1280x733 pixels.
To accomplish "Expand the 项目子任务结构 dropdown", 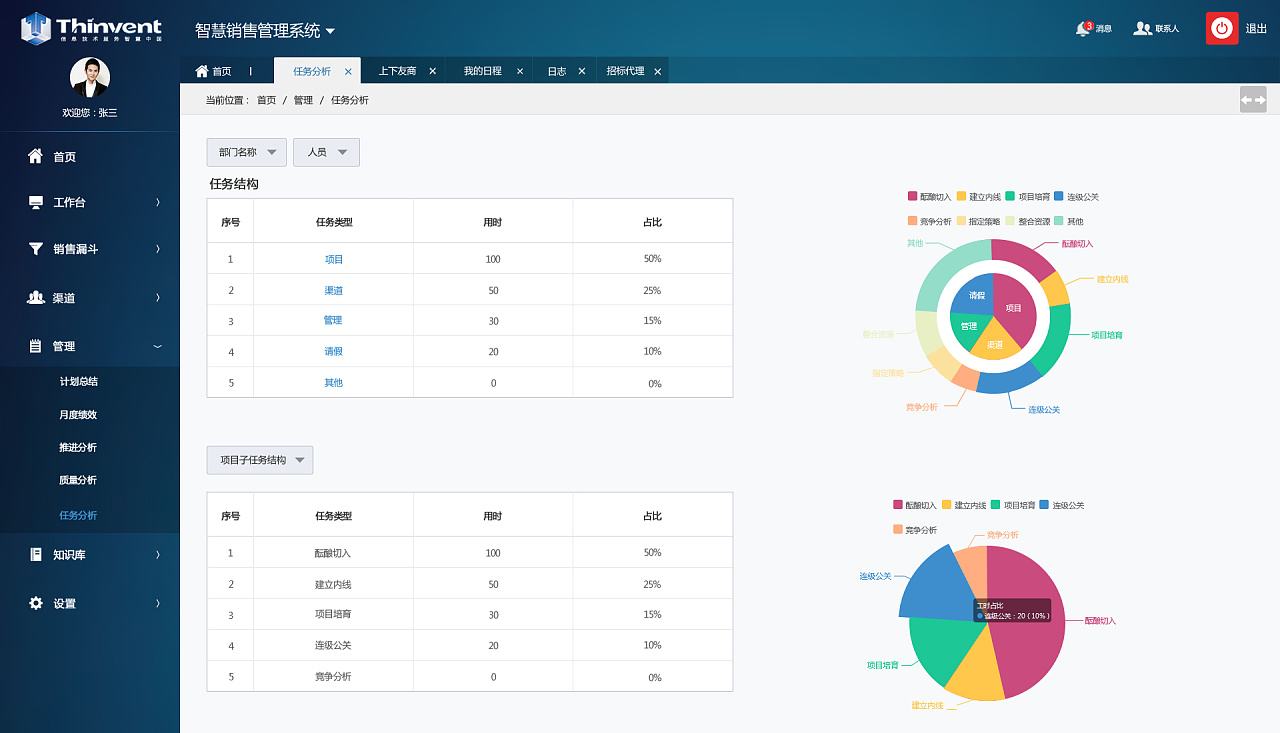I will pyautogui.click(x=260, y=460).
